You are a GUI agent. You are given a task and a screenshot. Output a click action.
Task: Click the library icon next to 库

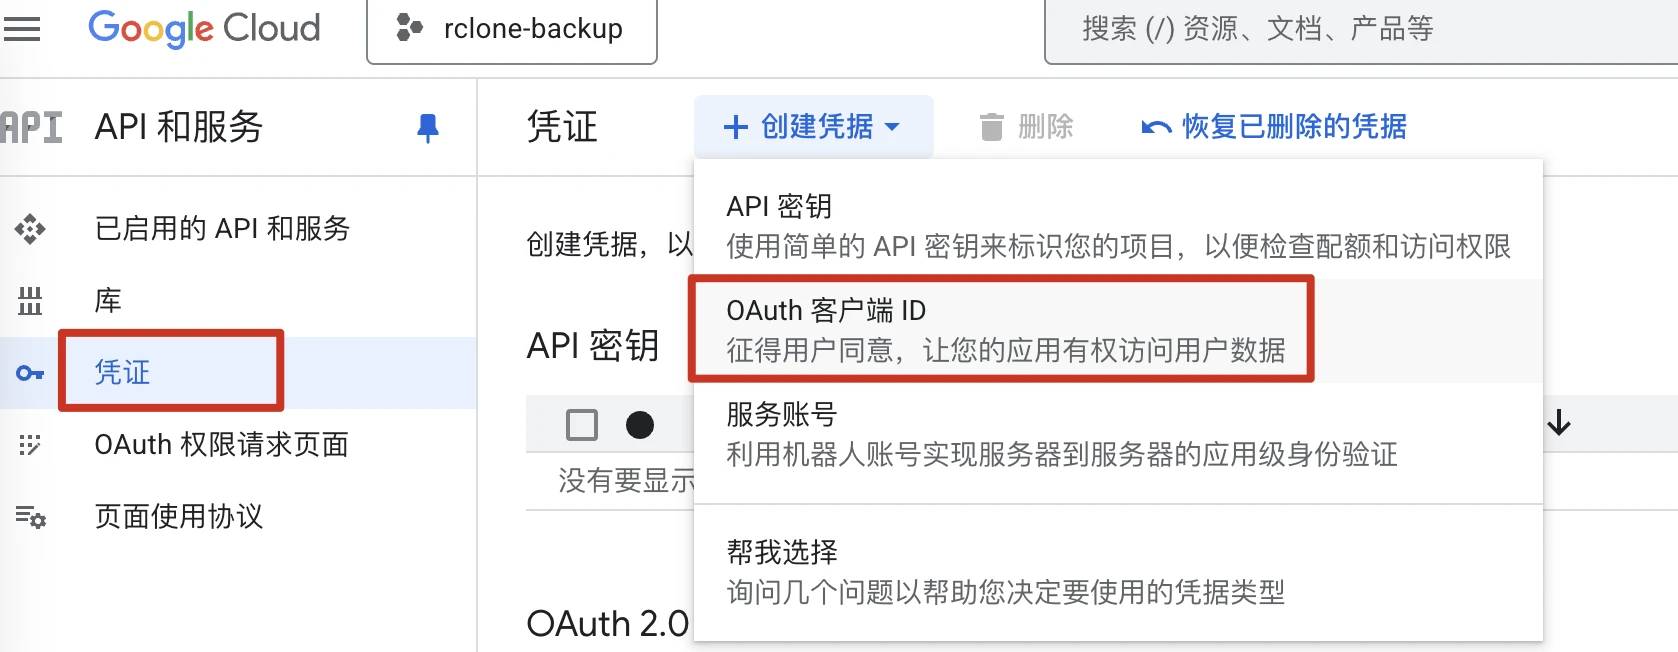point(30,301)
